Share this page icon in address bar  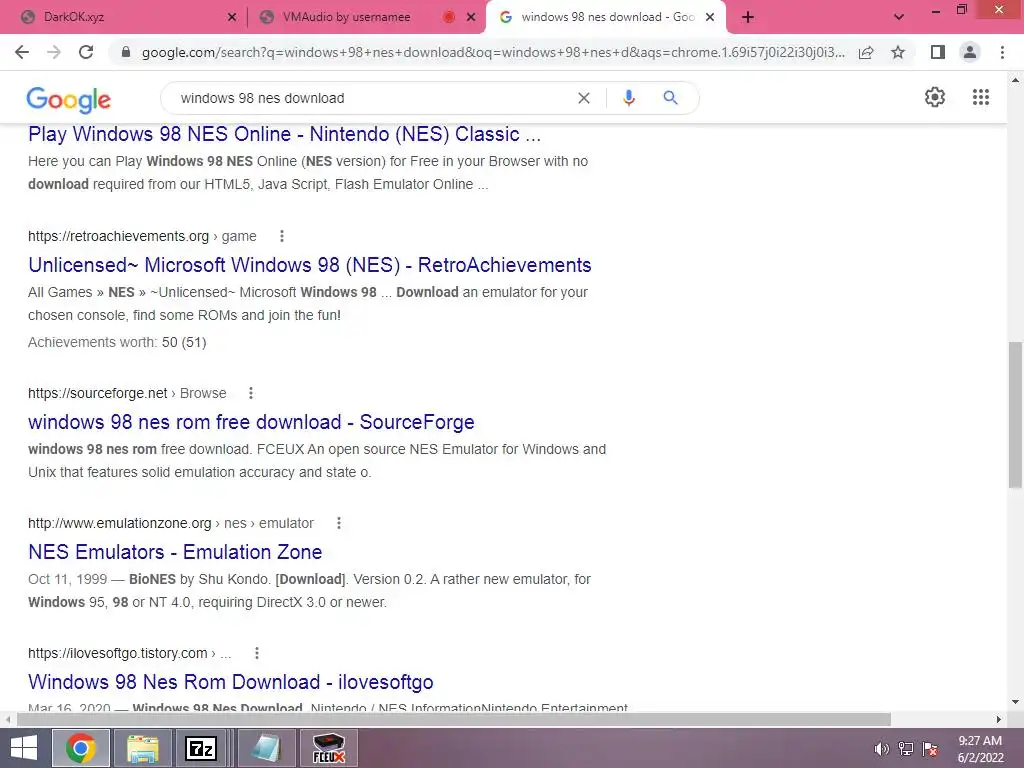pyautogui.click(x=866, y=52)
